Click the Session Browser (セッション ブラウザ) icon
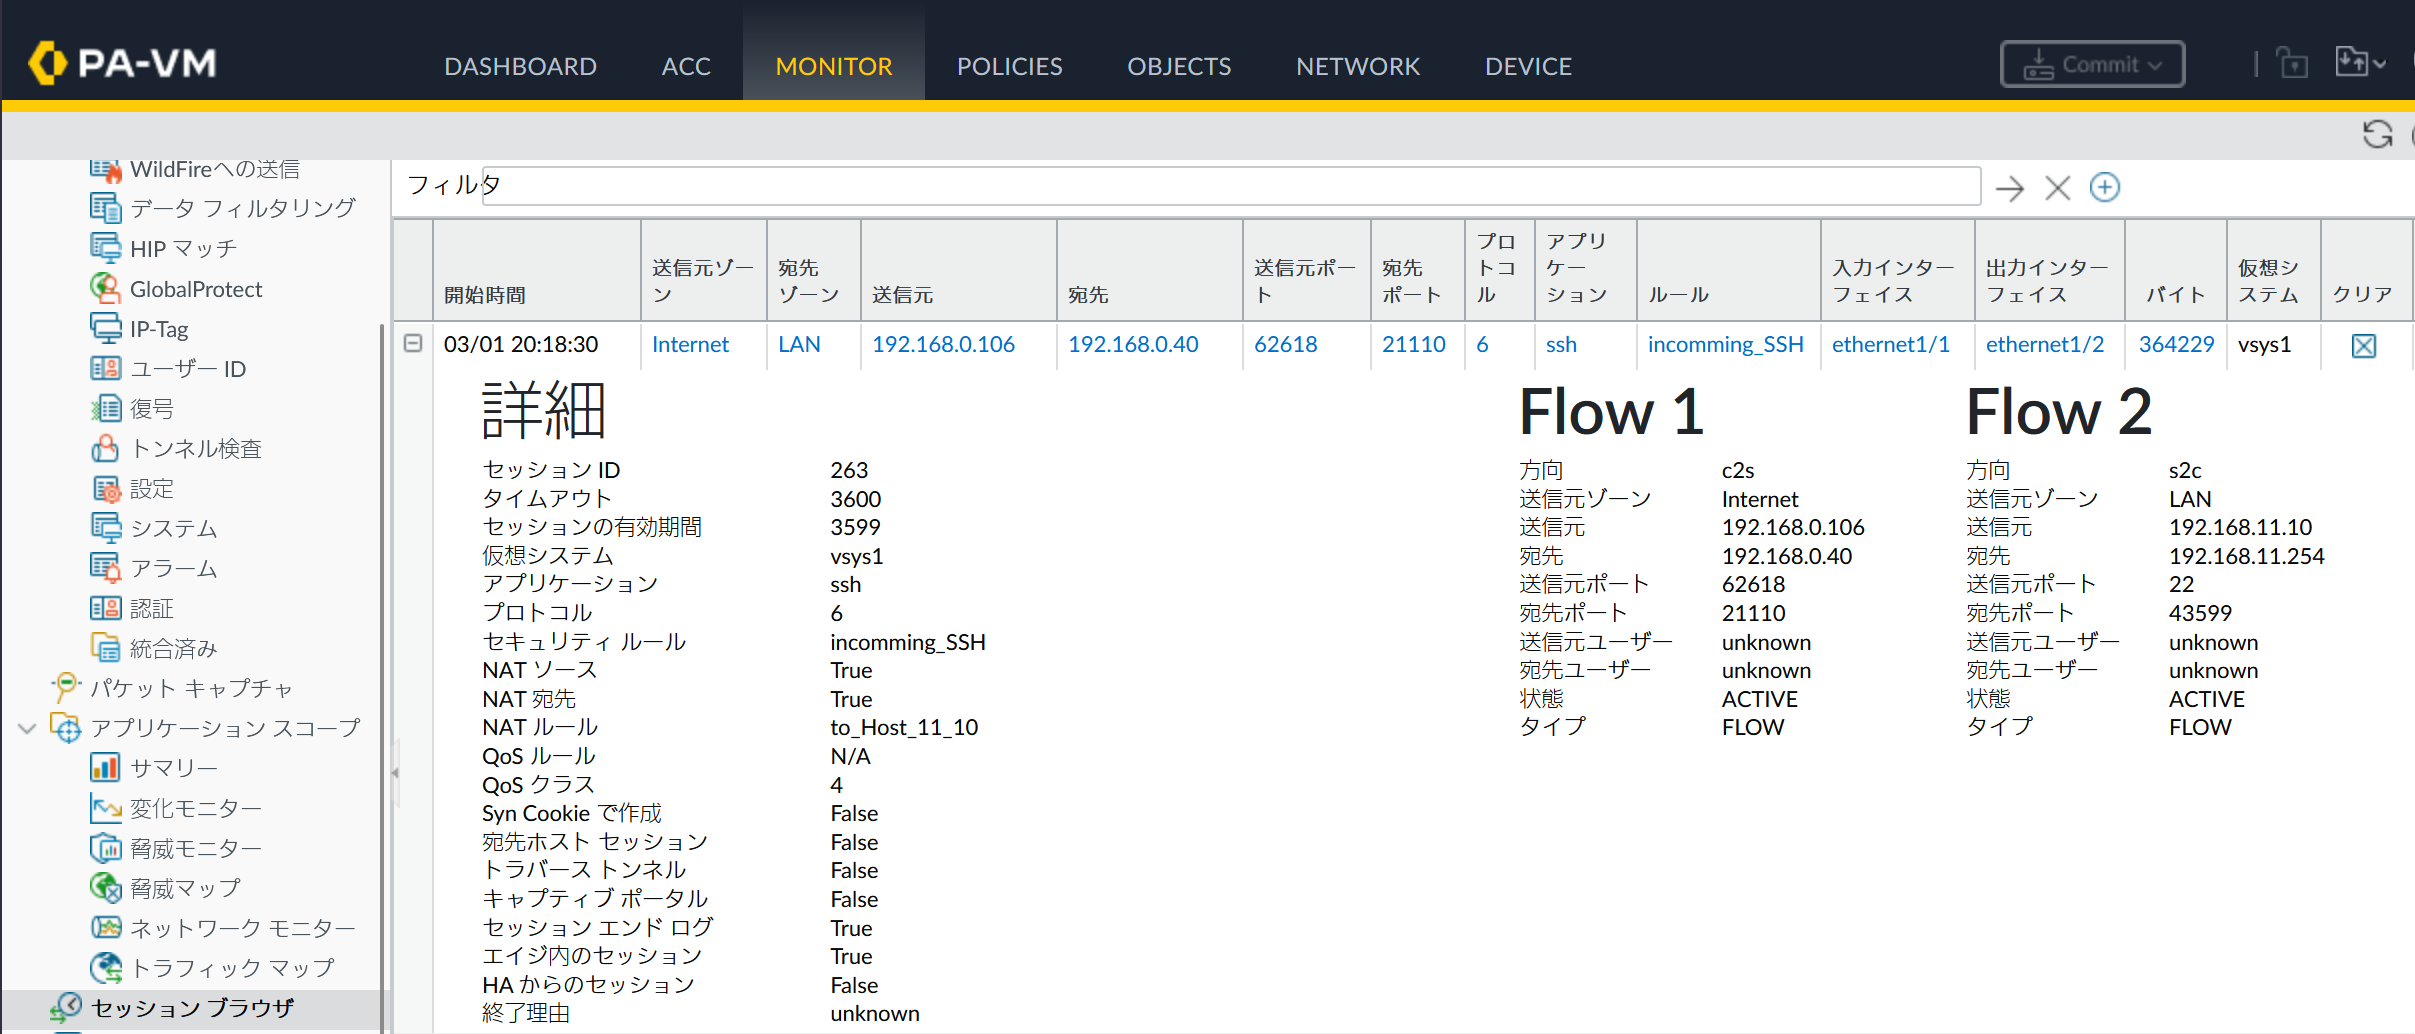 click(x=65, y=1008)
